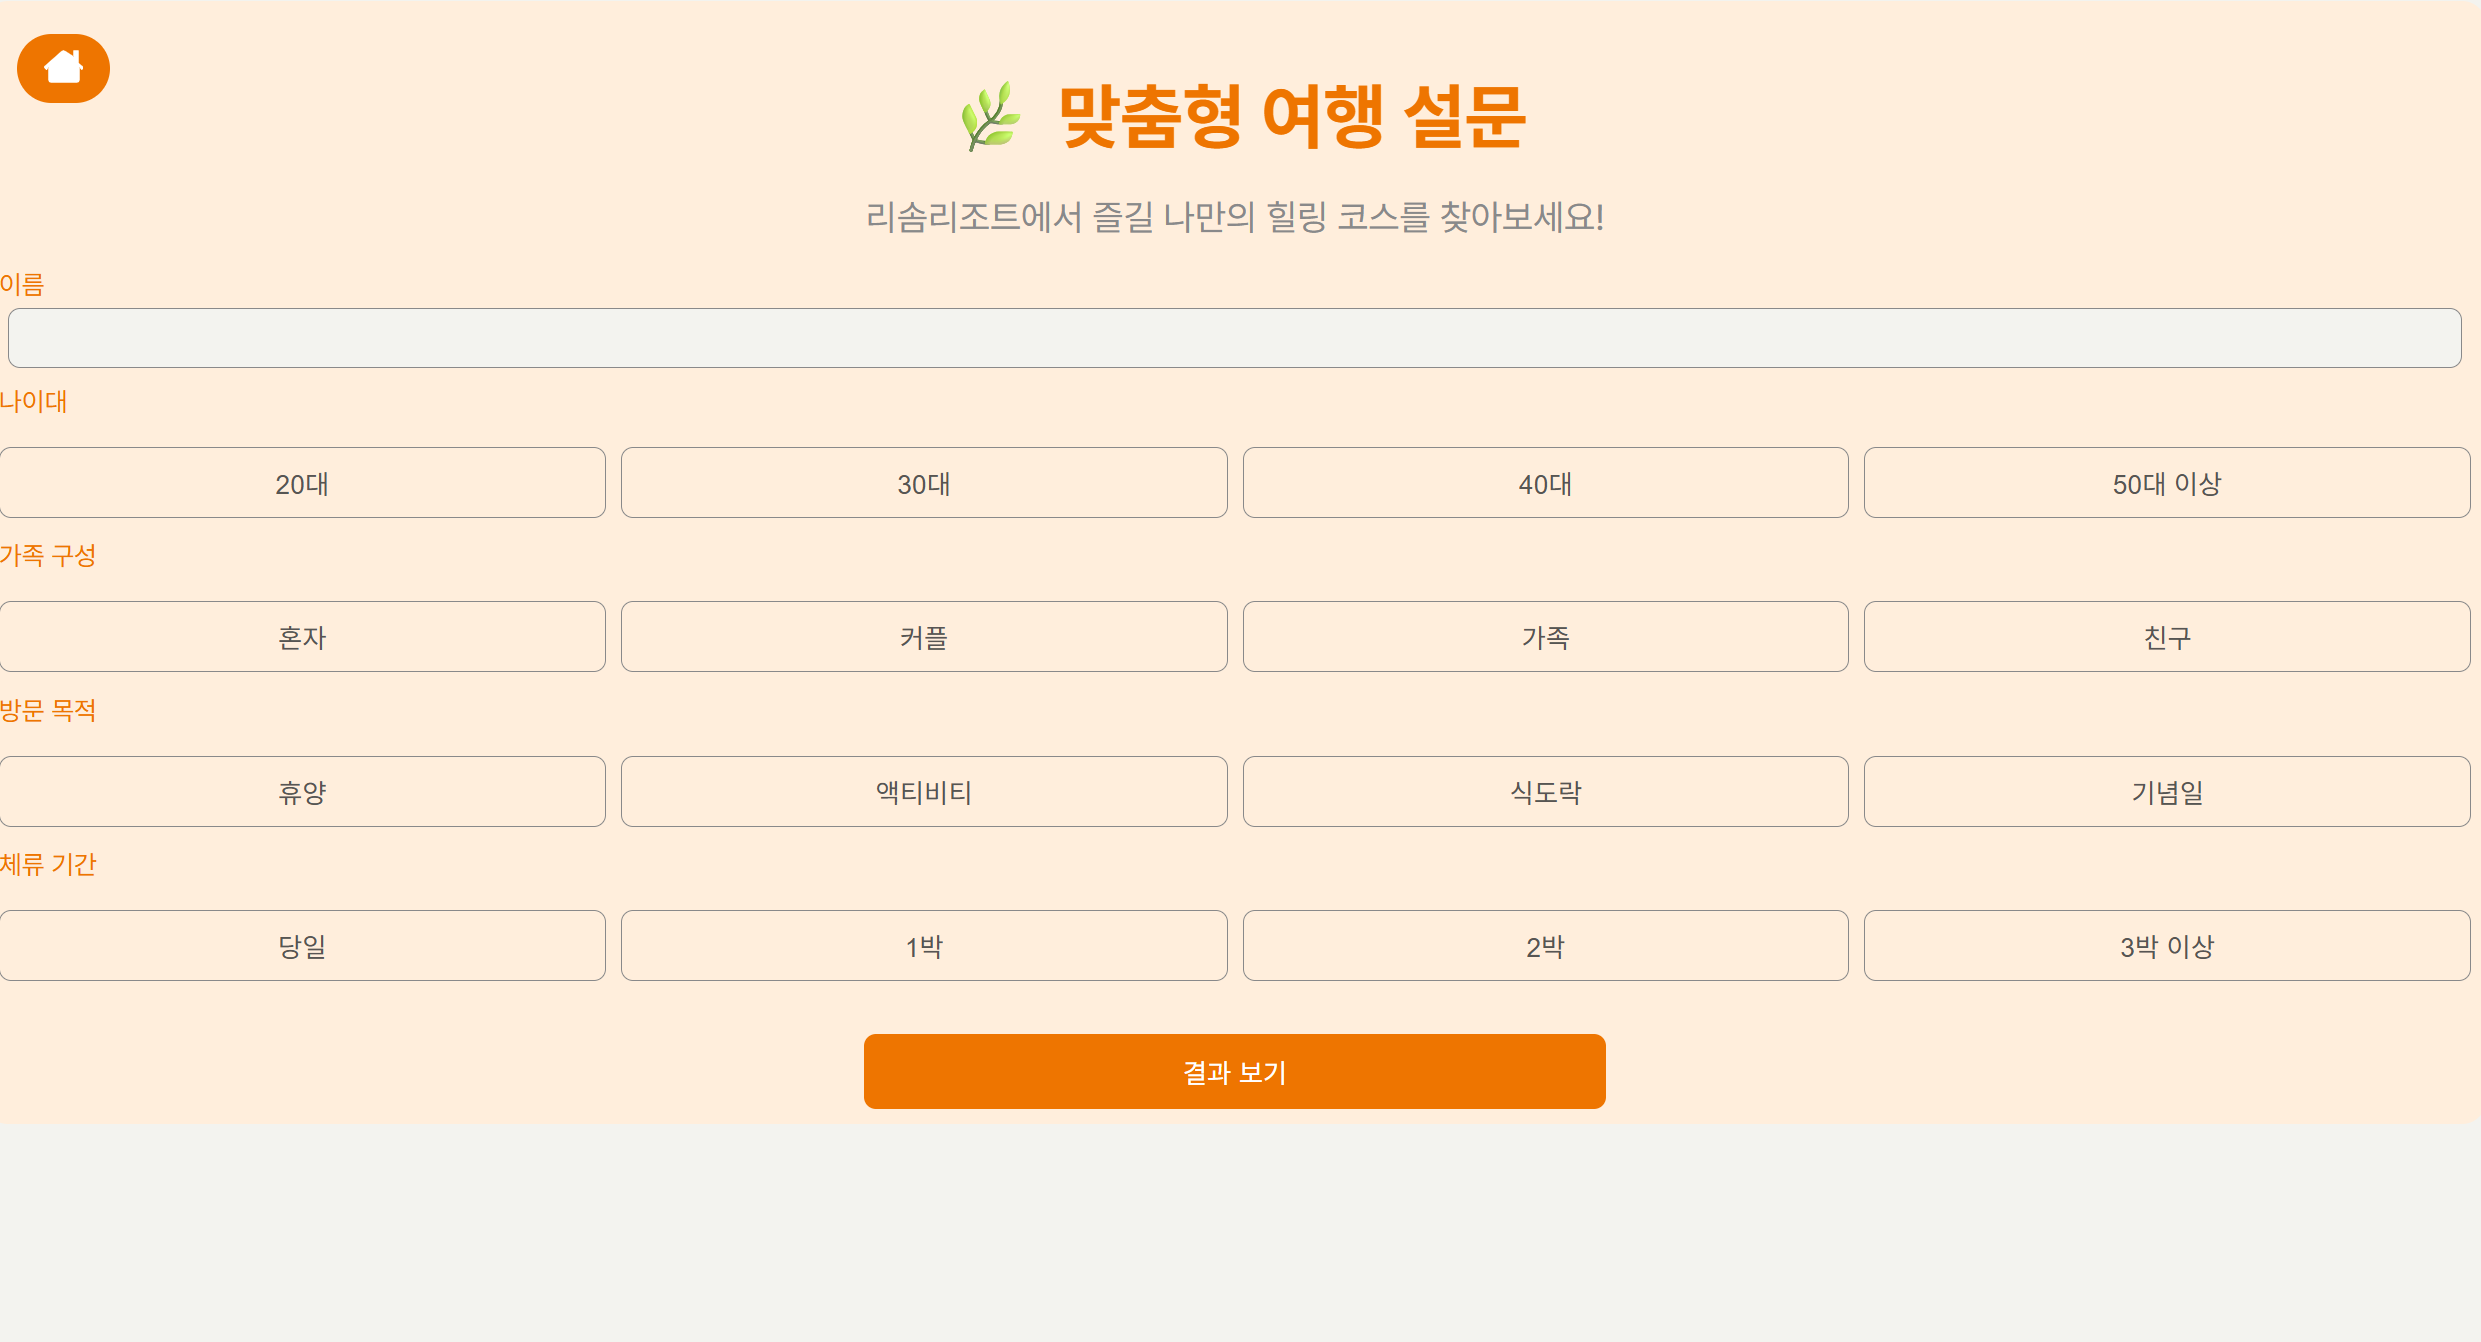Click the orange home icon button
Image resolution: width=2481 pixels, height=1342 pixels.
point(63,68)
